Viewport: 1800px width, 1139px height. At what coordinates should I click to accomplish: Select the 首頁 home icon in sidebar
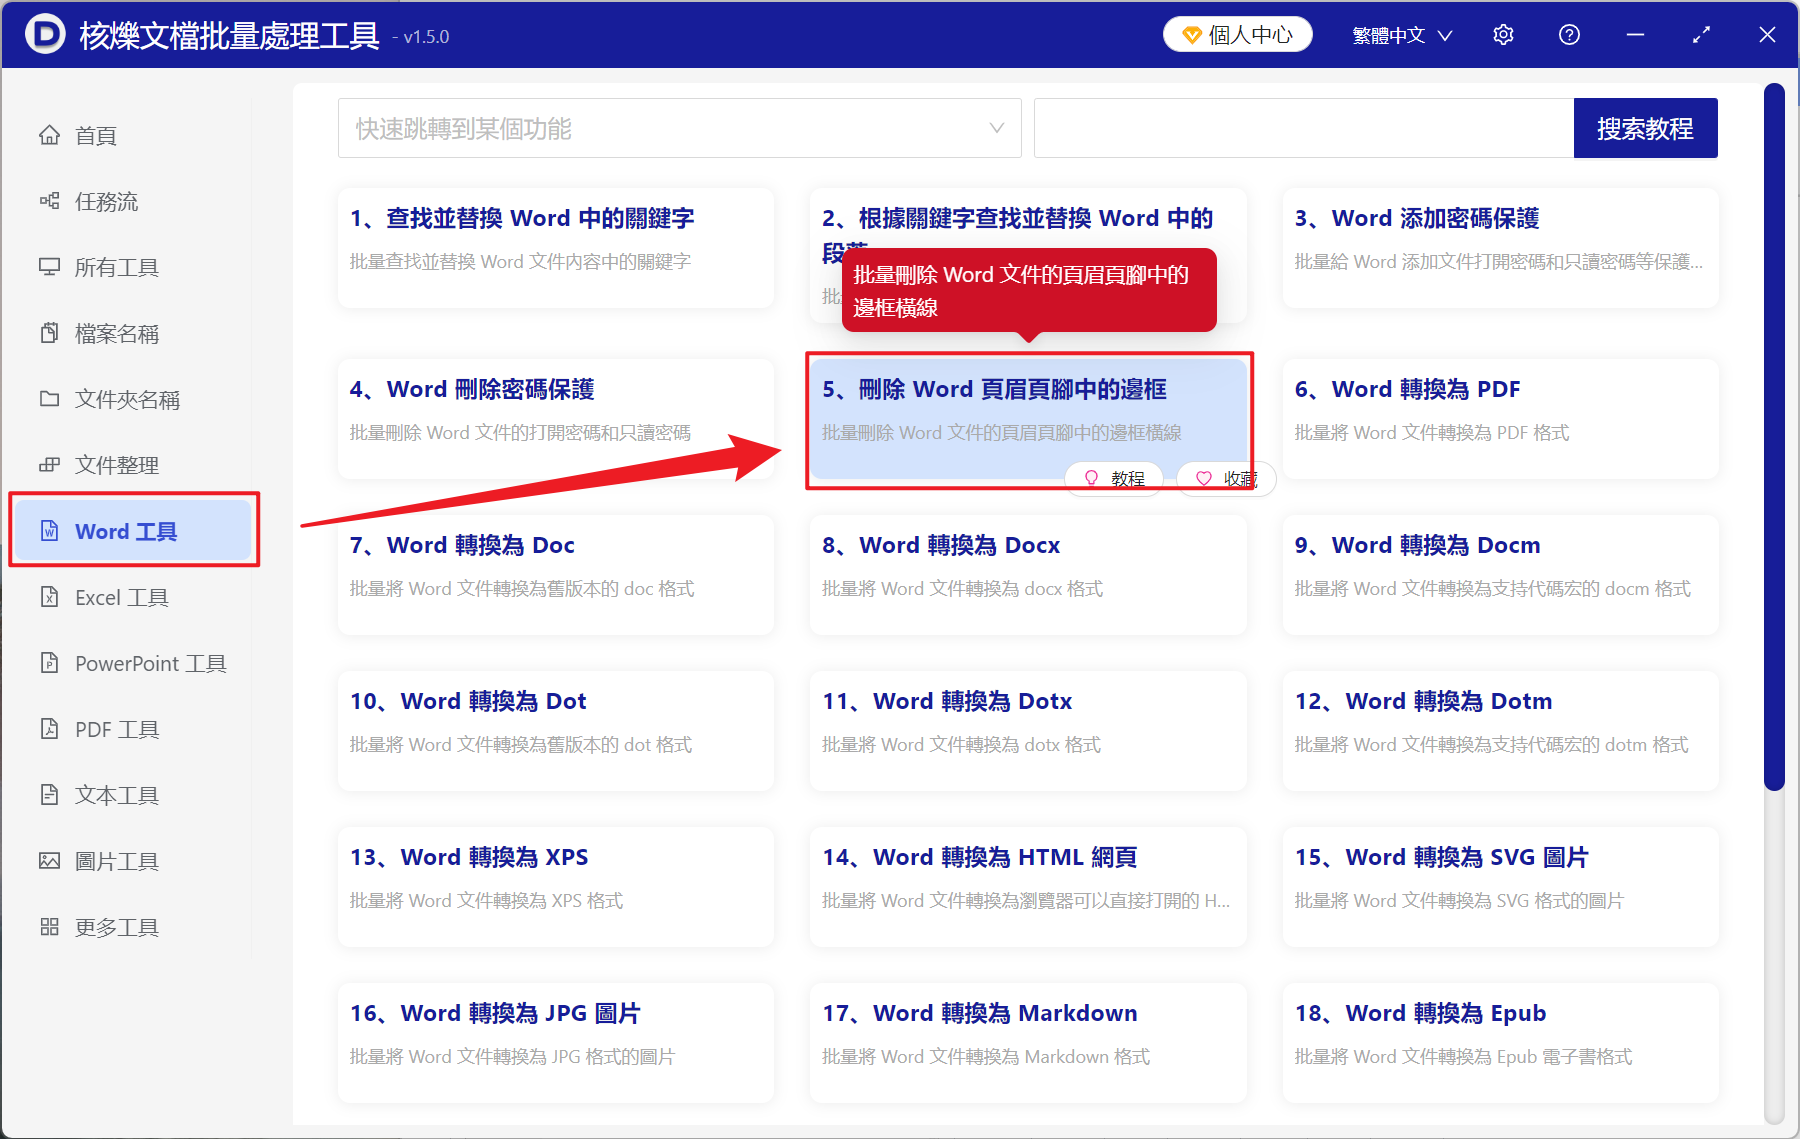pos(50,135)
